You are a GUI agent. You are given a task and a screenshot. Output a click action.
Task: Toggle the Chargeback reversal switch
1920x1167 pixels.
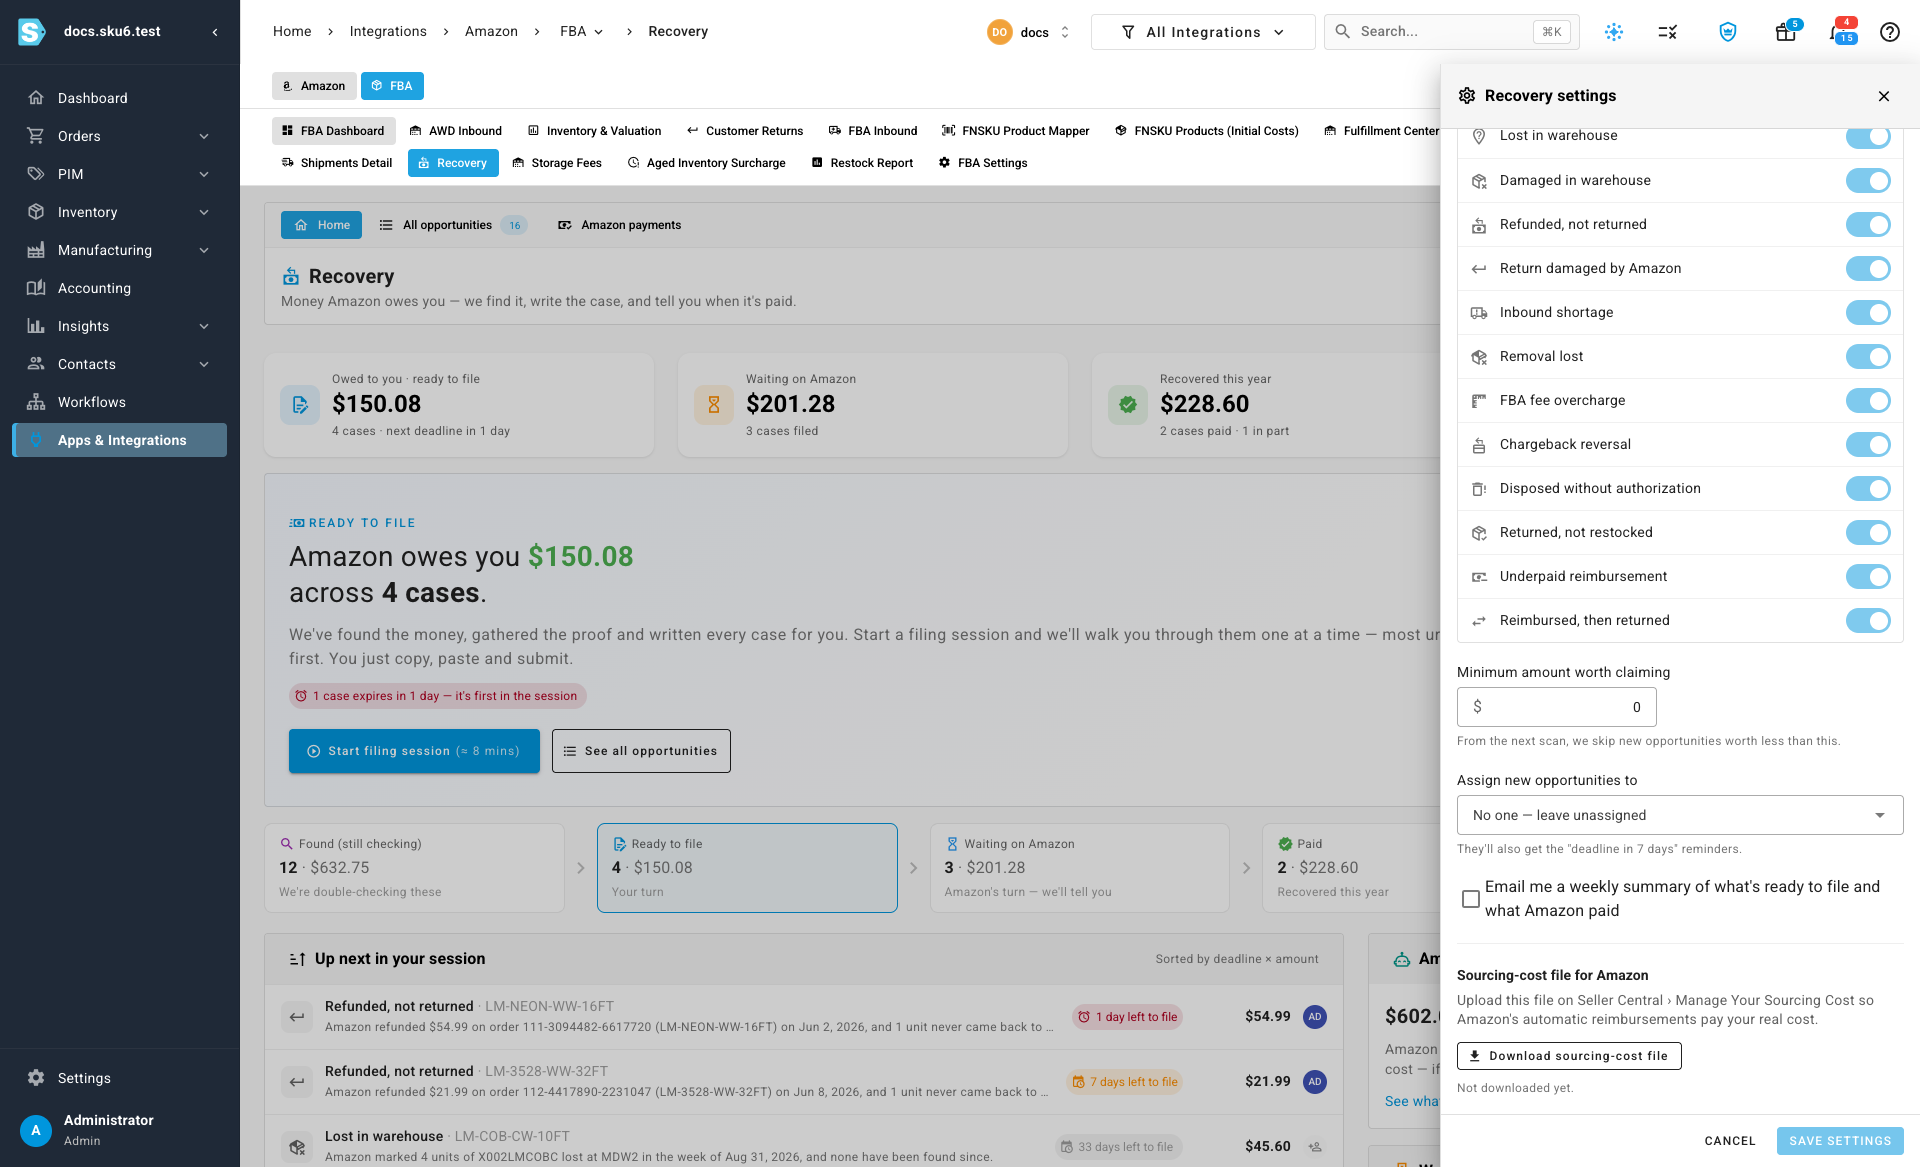tap(1868, 445)
